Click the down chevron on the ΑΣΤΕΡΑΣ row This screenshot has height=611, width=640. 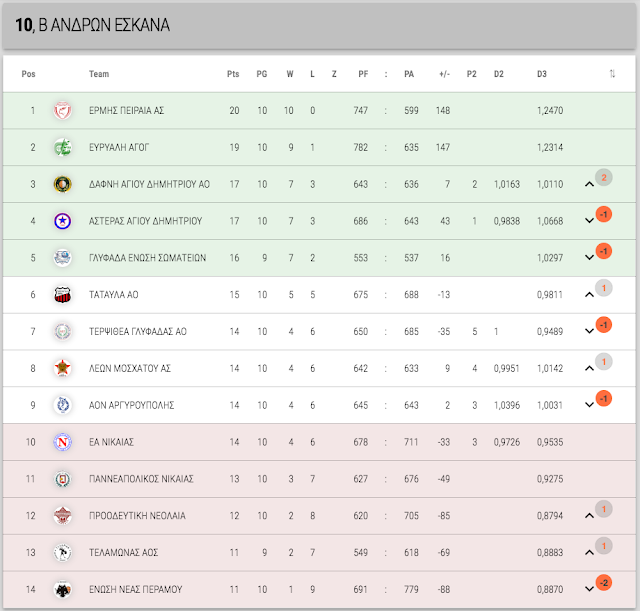click(589, 221)
